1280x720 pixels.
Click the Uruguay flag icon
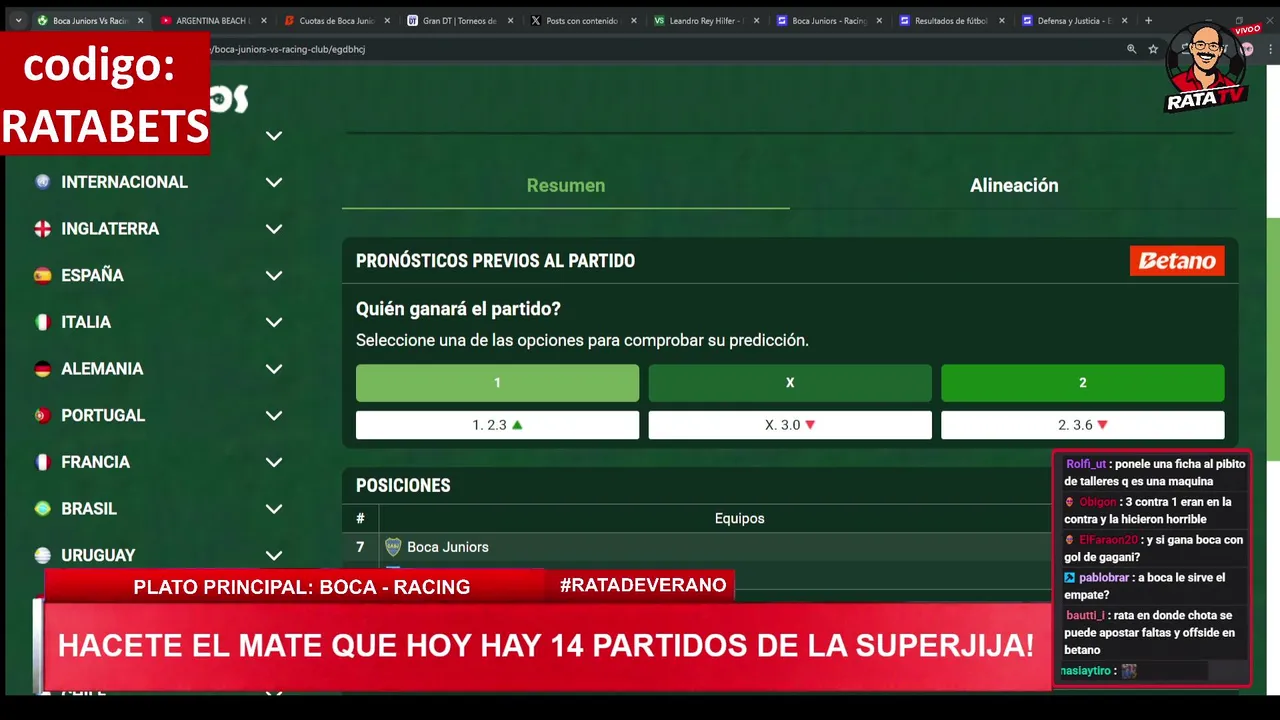(42, 555)
